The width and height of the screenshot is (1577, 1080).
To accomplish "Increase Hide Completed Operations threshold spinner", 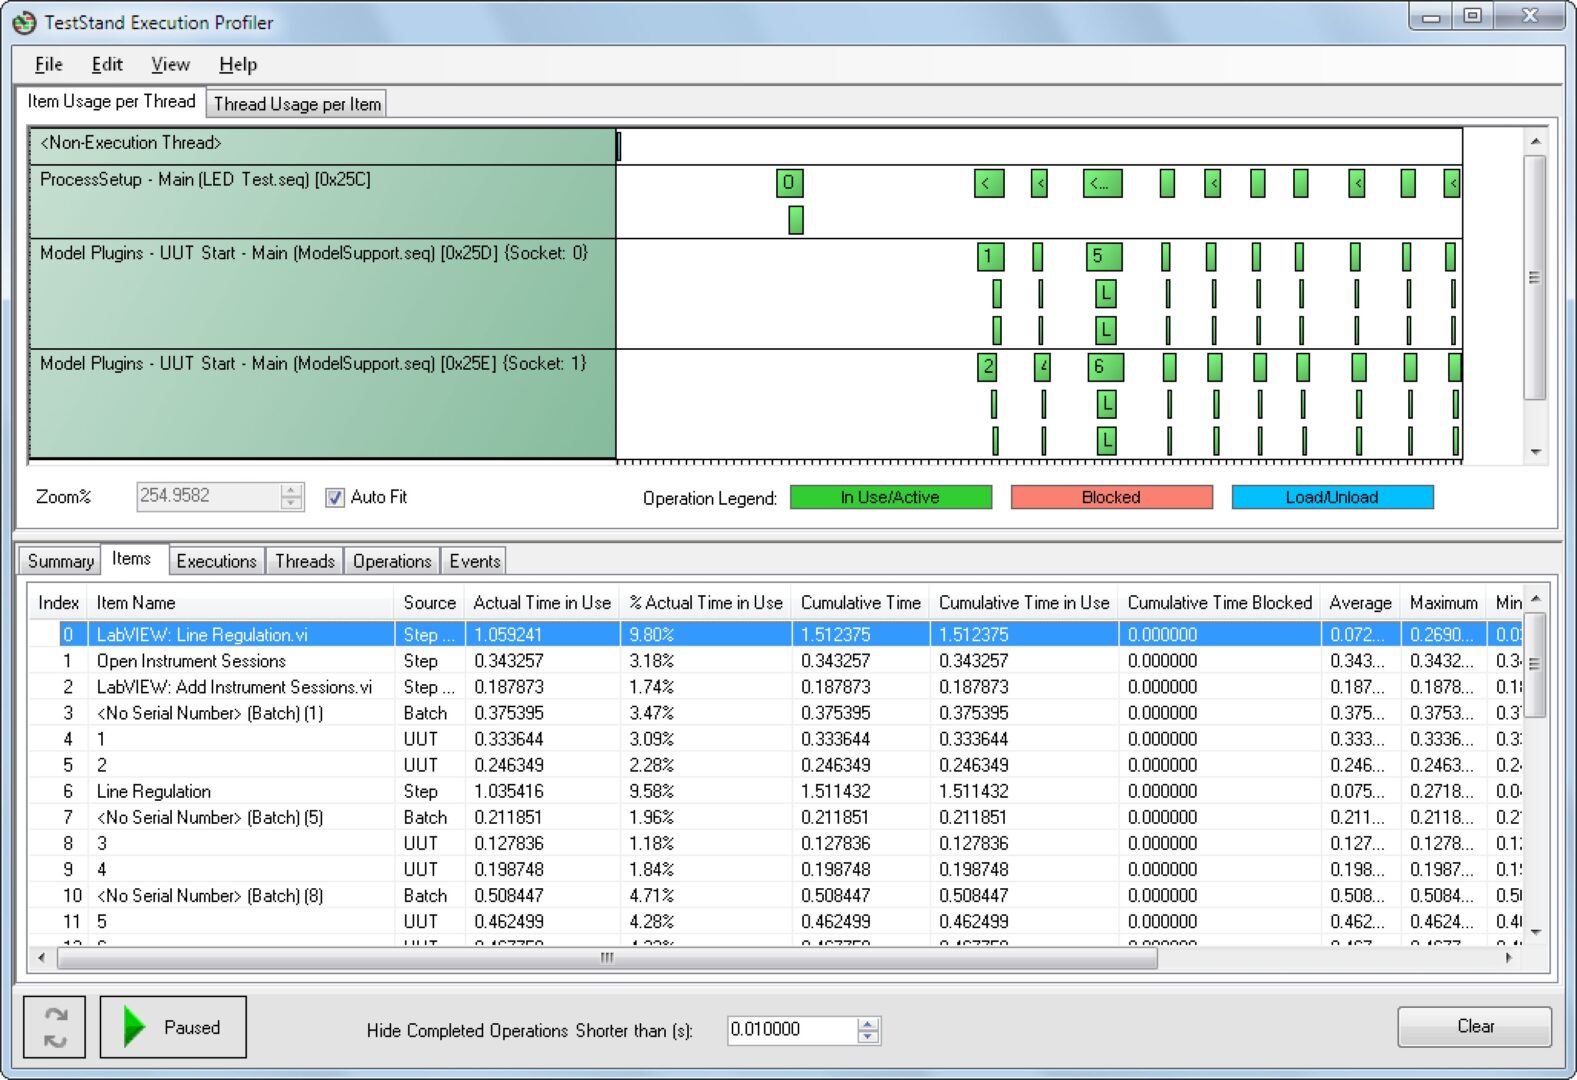I will coord(868,1024).
